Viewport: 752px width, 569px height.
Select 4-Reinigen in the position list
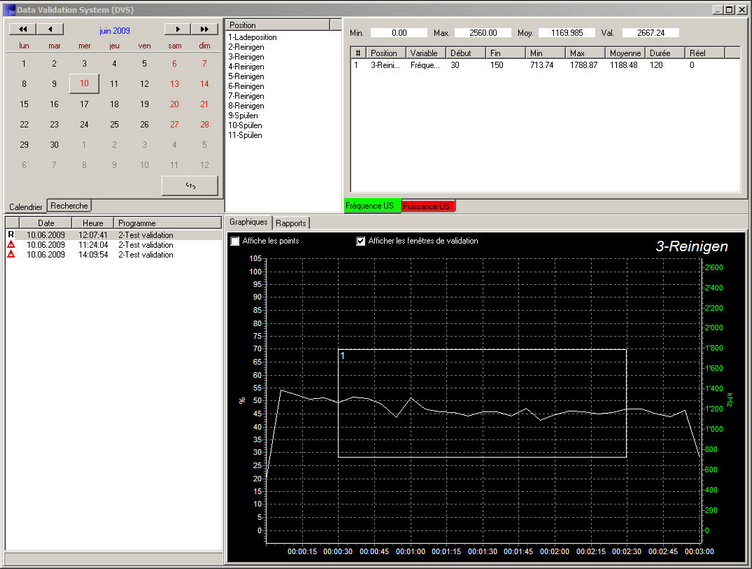246,67
